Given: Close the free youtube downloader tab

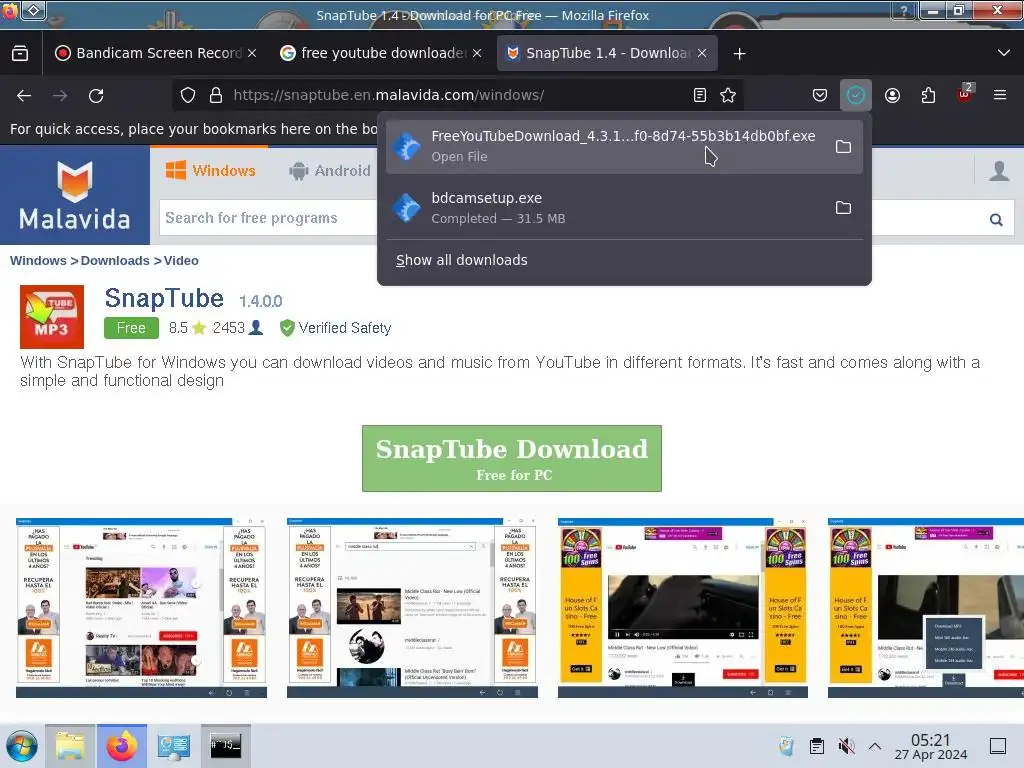Looking at the screenshot, I should click(x=477, y=53).
